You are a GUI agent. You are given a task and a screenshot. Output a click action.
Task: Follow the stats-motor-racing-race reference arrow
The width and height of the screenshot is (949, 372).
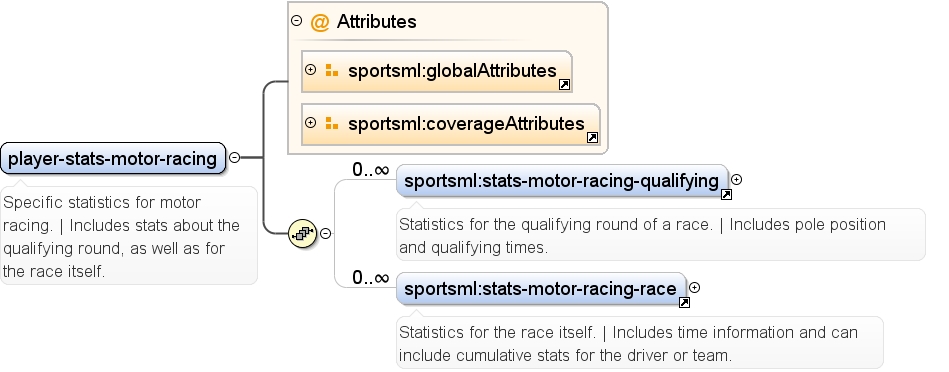coord(684,302)
